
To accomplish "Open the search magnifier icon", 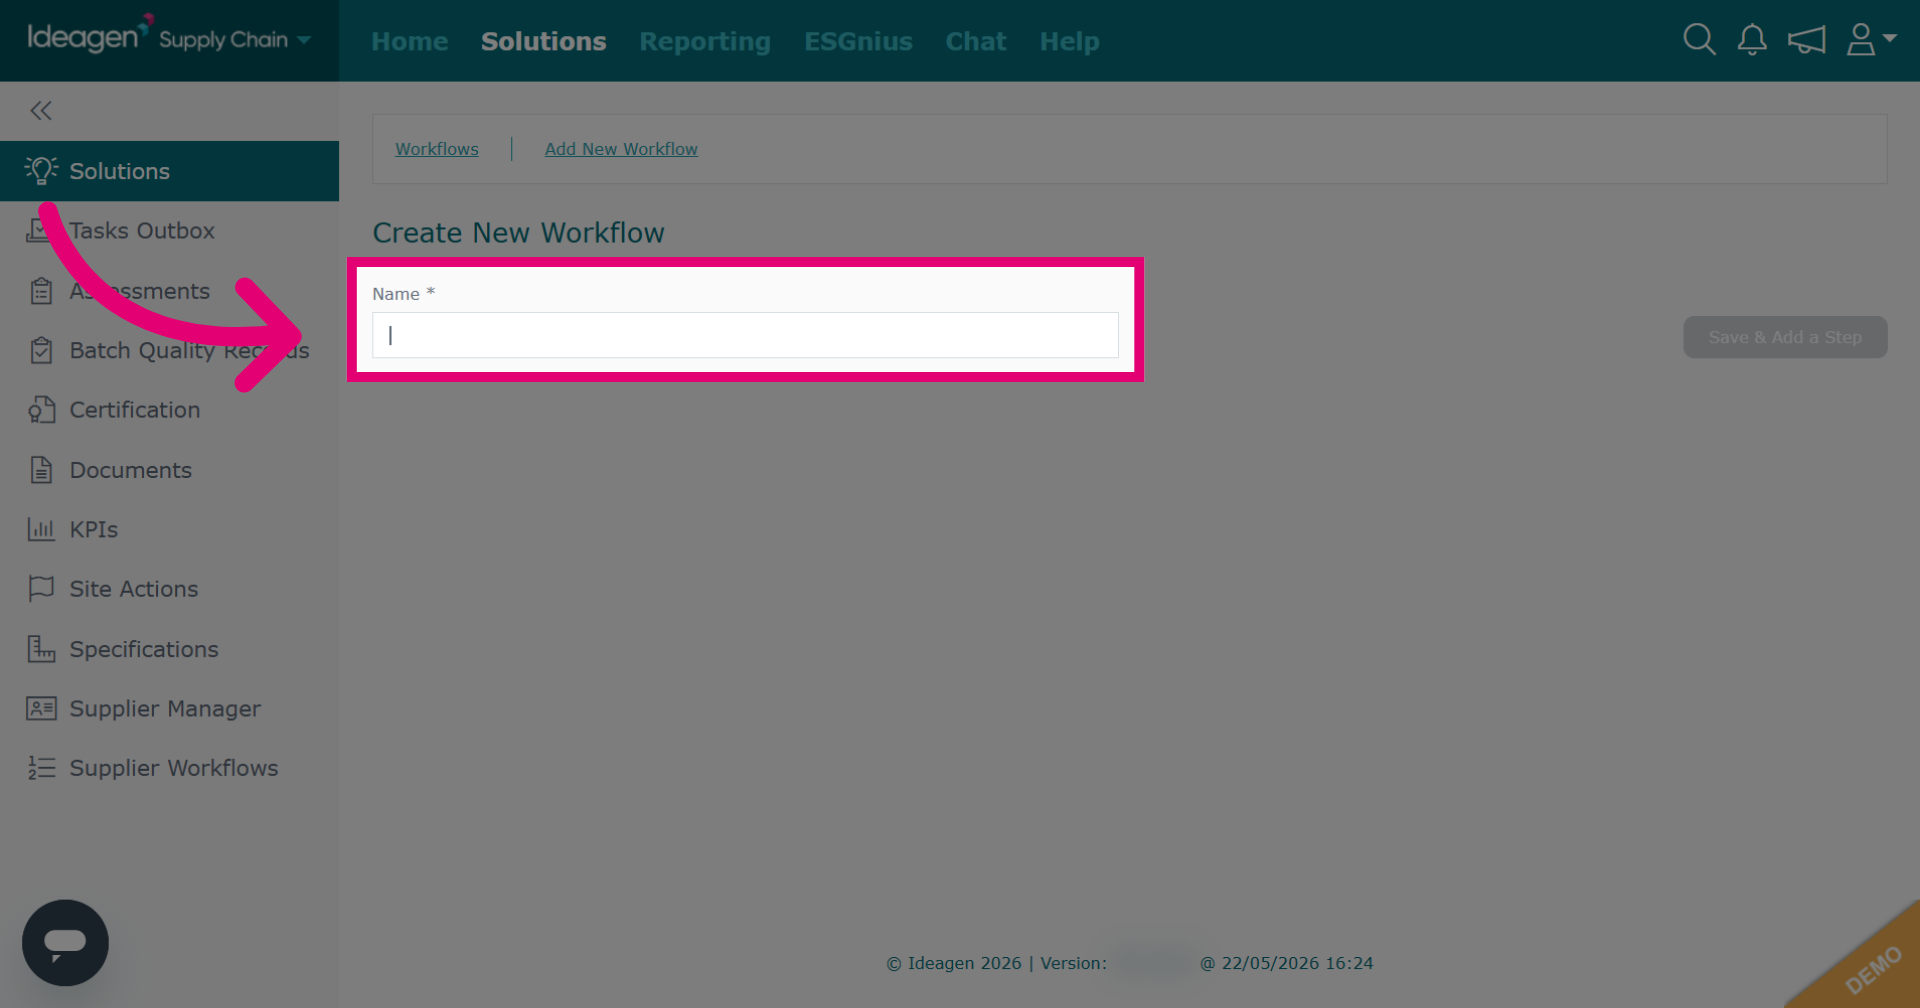I will [1699, 40].
